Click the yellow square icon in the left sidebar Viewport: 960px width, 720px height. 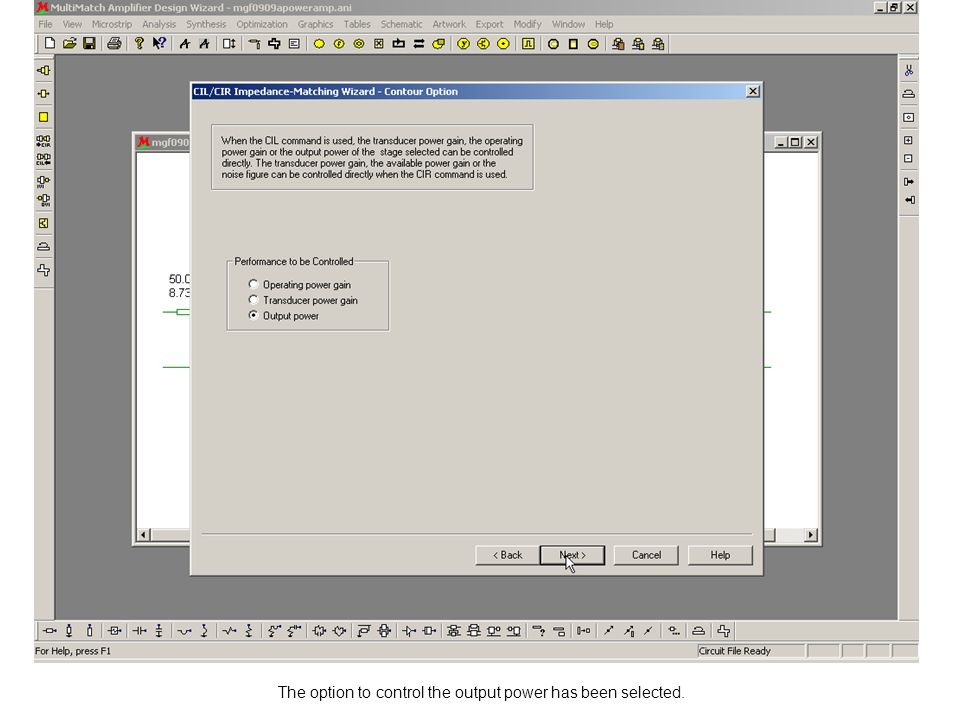click(43, 117)
